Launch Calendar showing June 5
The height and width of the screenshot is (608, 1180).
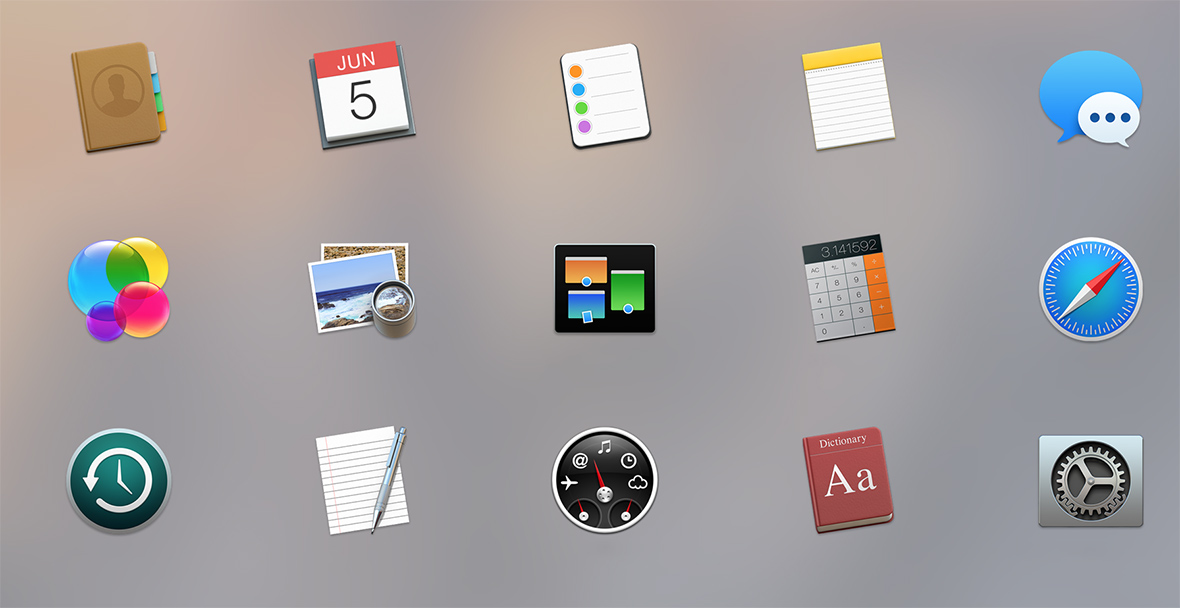360,95
